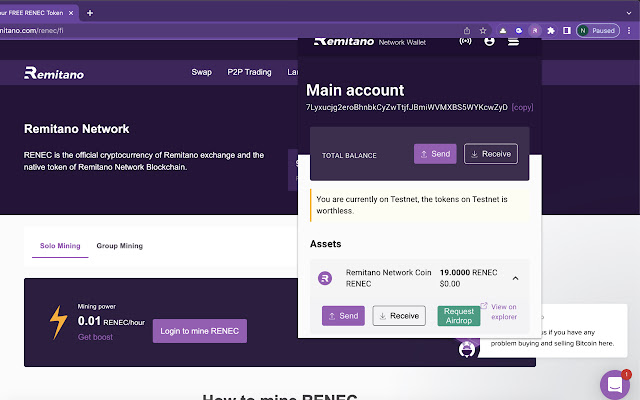The height and width of the screenshot is (400, 640).
Task: Click the cloud extension icon in toolbar
Action: pyautogui.click(x=503, y=31)
